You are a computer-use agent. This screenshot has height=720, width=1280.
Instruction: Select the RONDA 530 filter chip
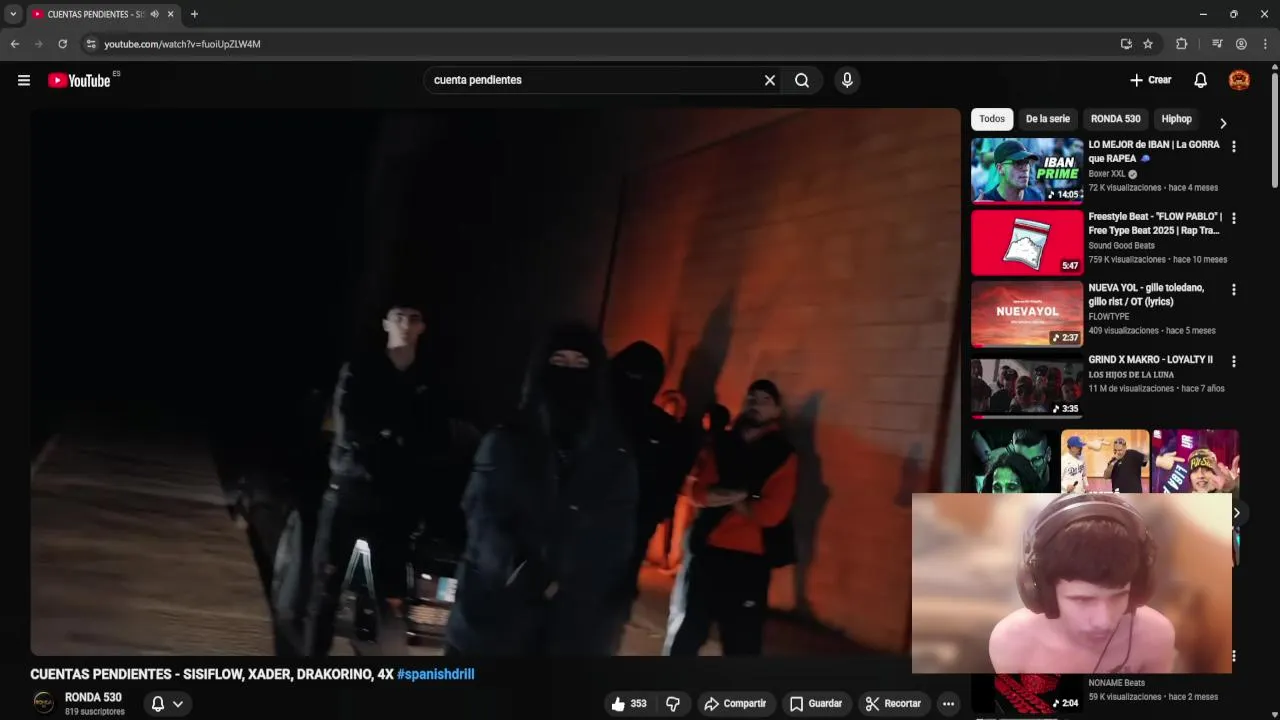[1115, 119]
